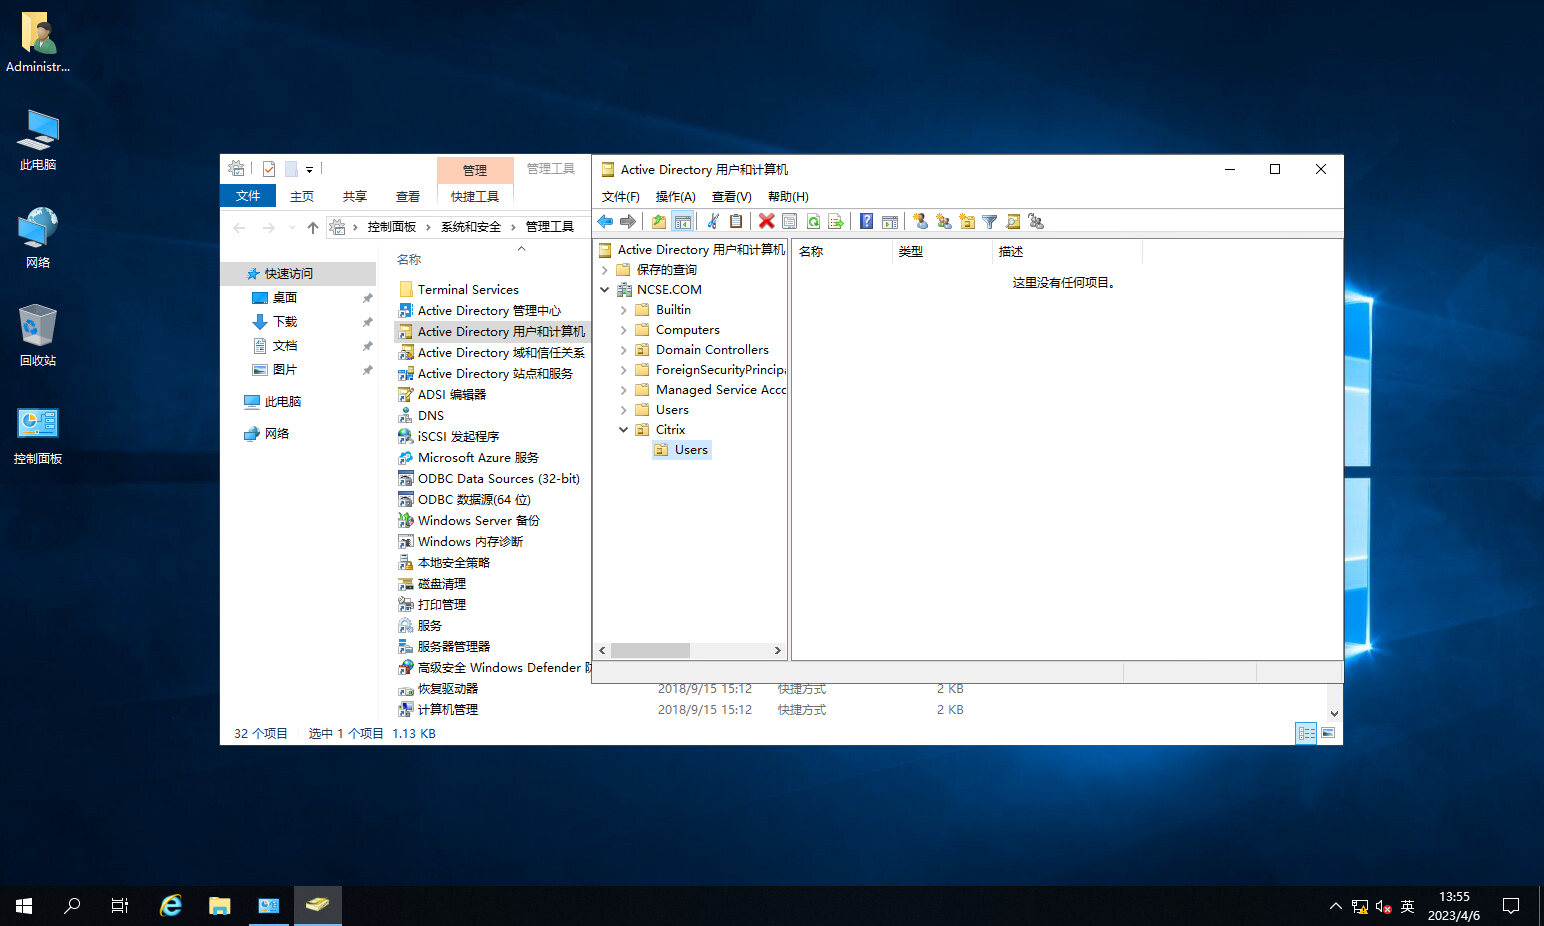This screenshot has width=1544, height=926.
Task: Click the blue Back arrow in MMC toolbar
Action: 605,221
